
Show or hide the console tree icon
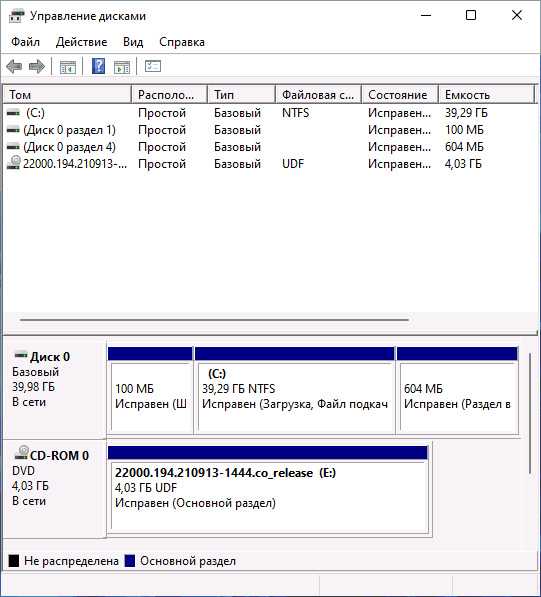[68, 67]
